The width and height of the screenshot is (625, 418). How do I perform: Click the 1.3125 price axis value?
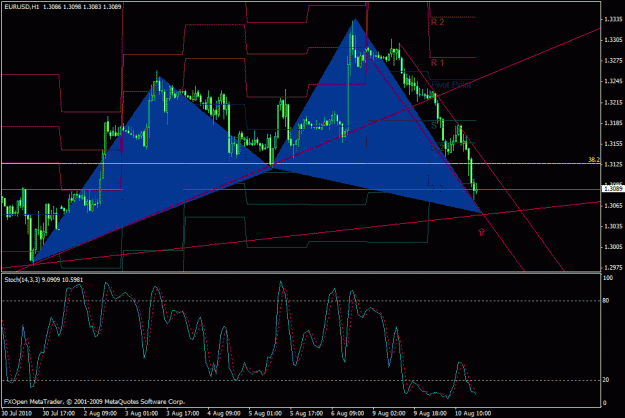(613, 164)
